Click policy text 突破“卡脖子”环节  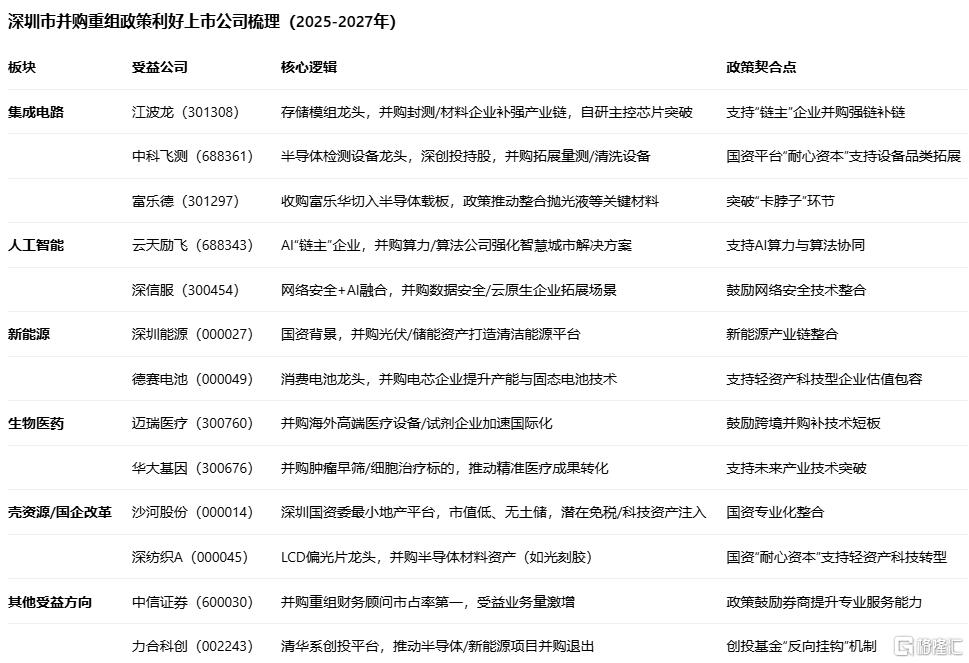[x=780, y=201]
